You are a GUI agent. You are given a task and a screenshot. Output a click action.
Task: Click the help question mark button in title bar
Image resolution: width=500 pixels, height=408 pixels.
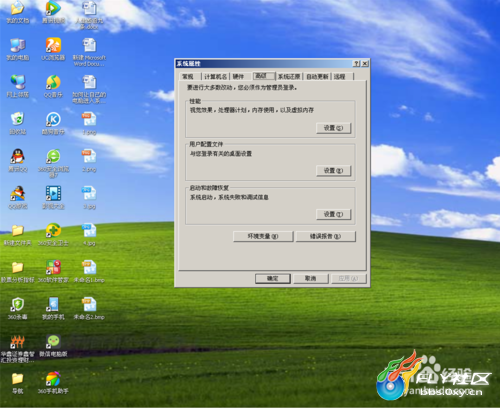point(356,63)
